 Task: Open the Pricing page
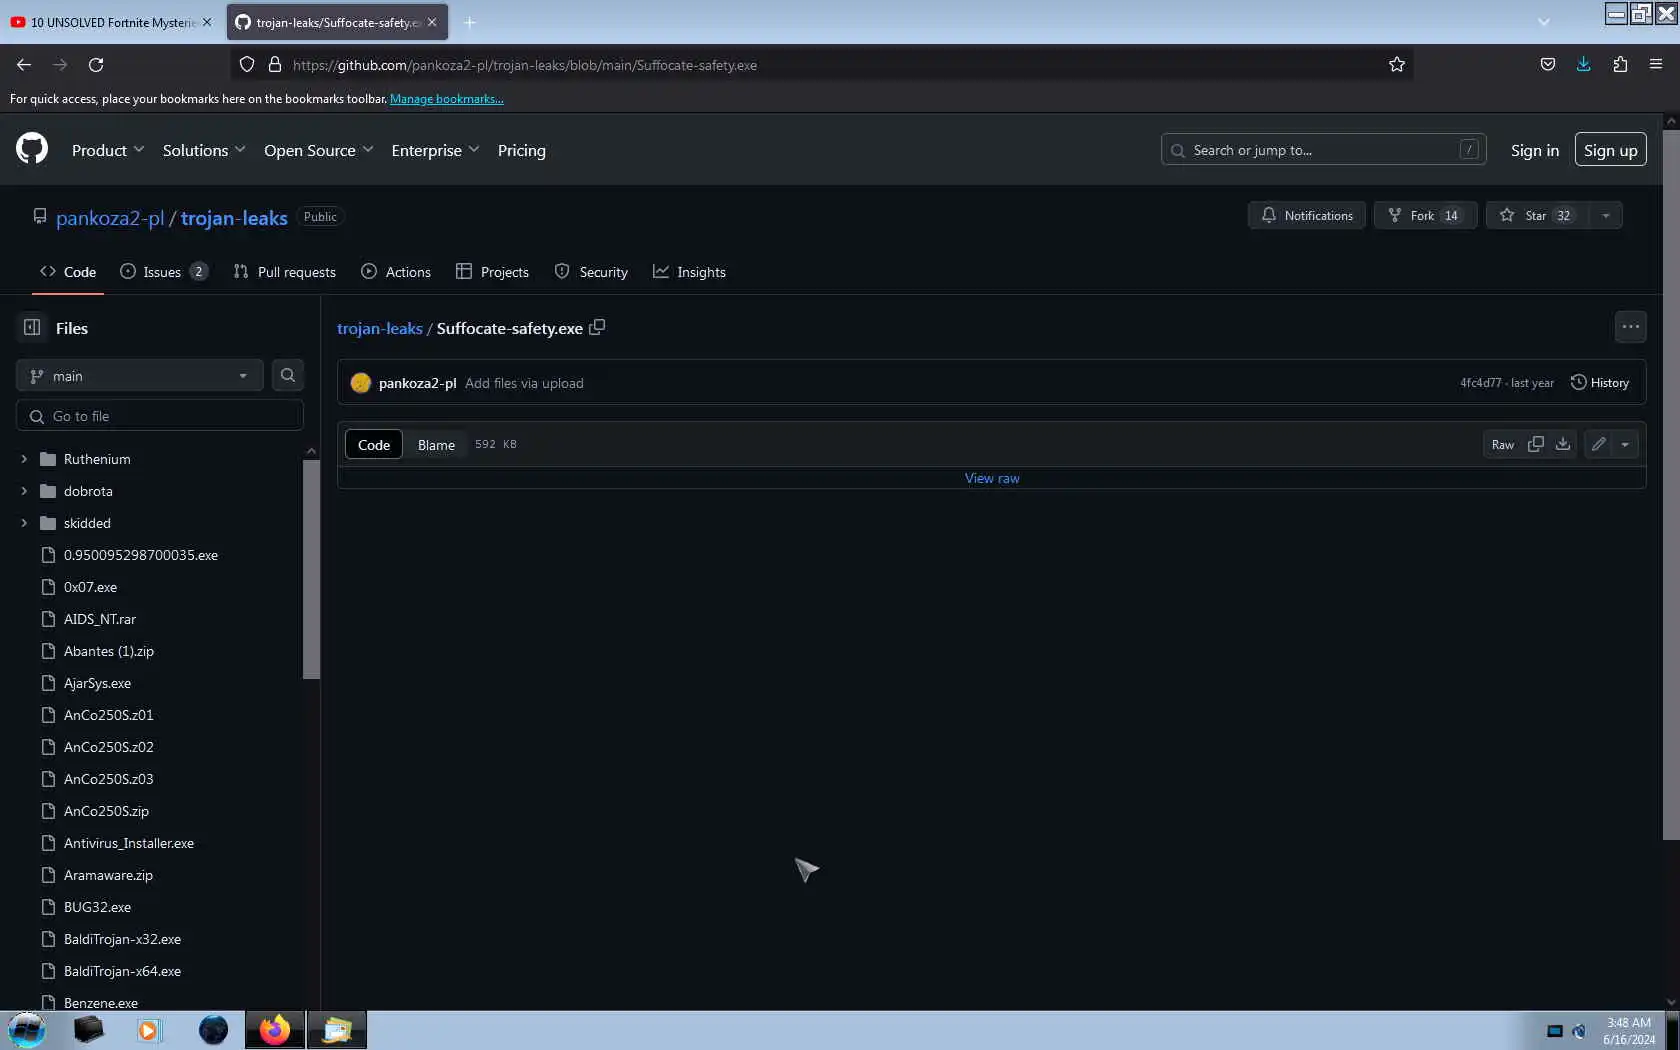[x=522, y=150]
